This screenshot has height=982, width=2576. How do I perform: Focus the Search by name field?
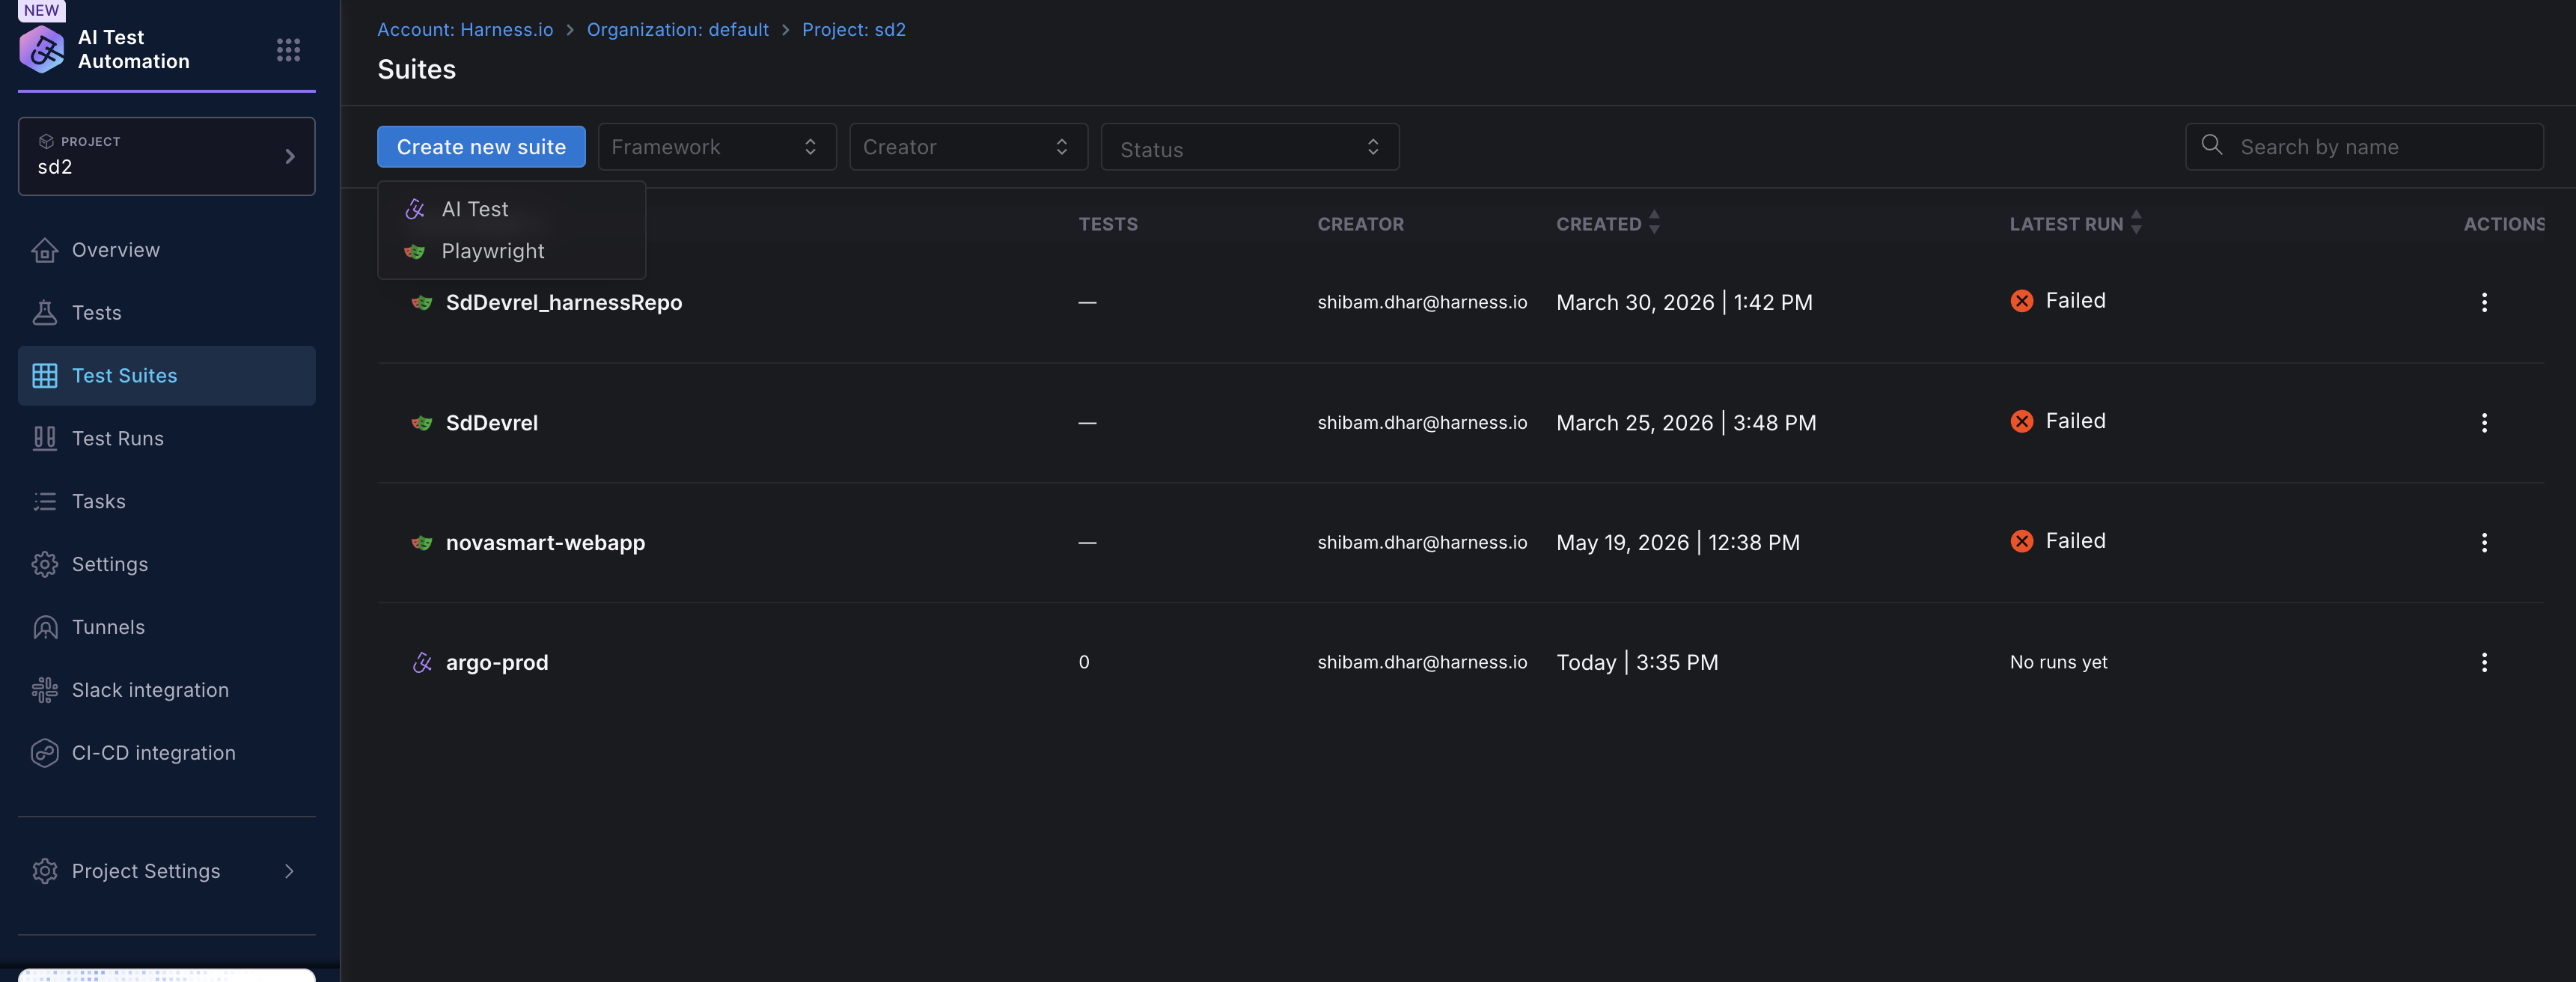coord(2364,147)
